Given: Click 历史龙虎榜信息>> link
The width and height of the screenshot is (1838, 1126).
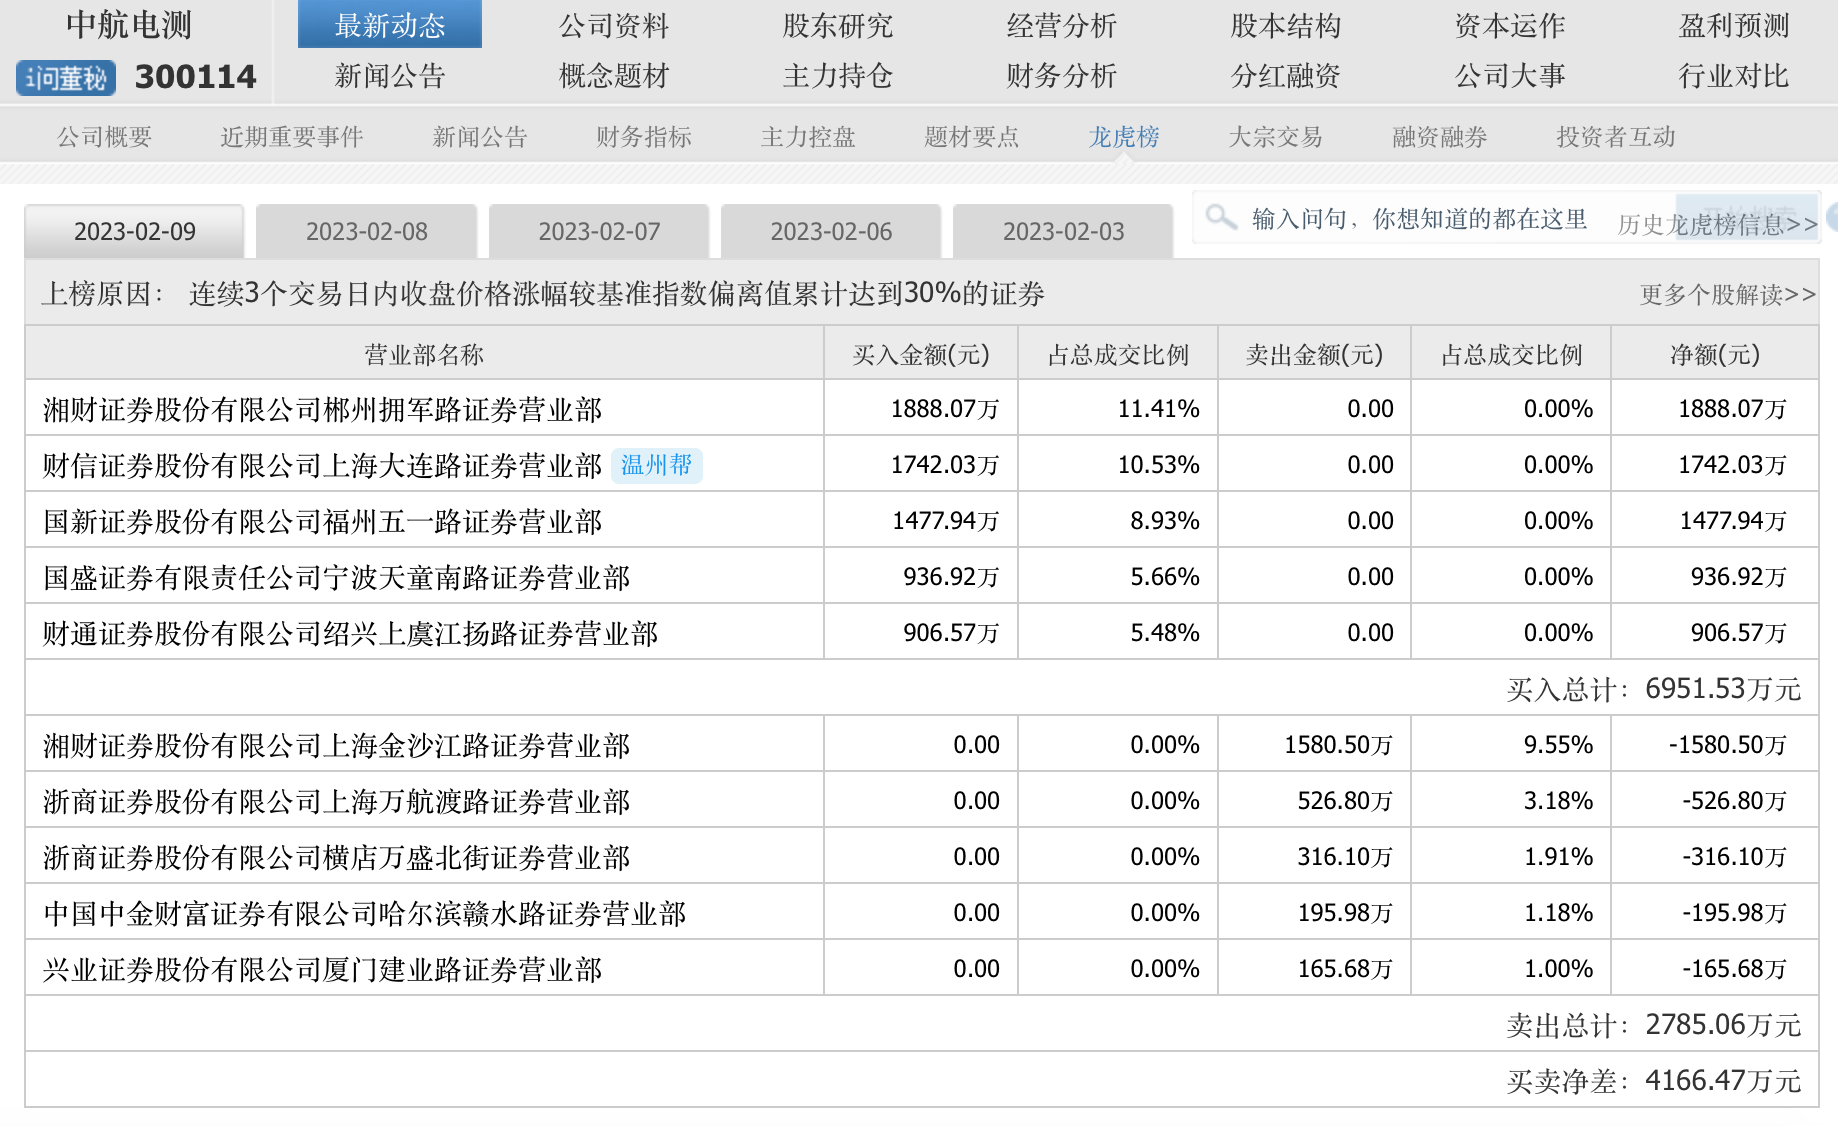Looking at the screenshot, I should point(1717,225).
